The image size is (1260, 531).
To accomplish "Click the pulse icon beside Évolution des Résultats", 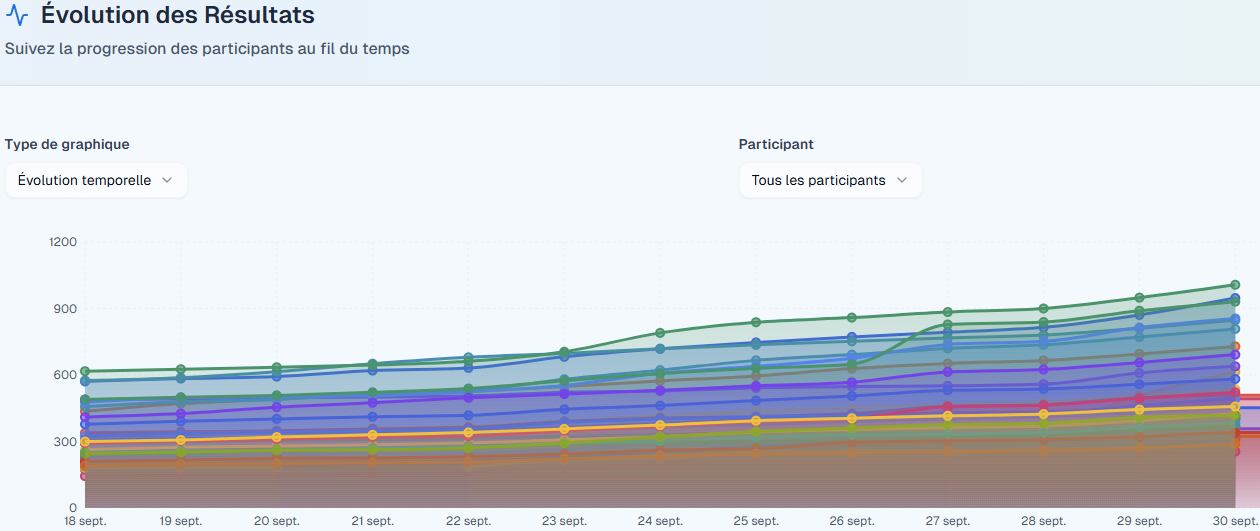I will [17, 17].
